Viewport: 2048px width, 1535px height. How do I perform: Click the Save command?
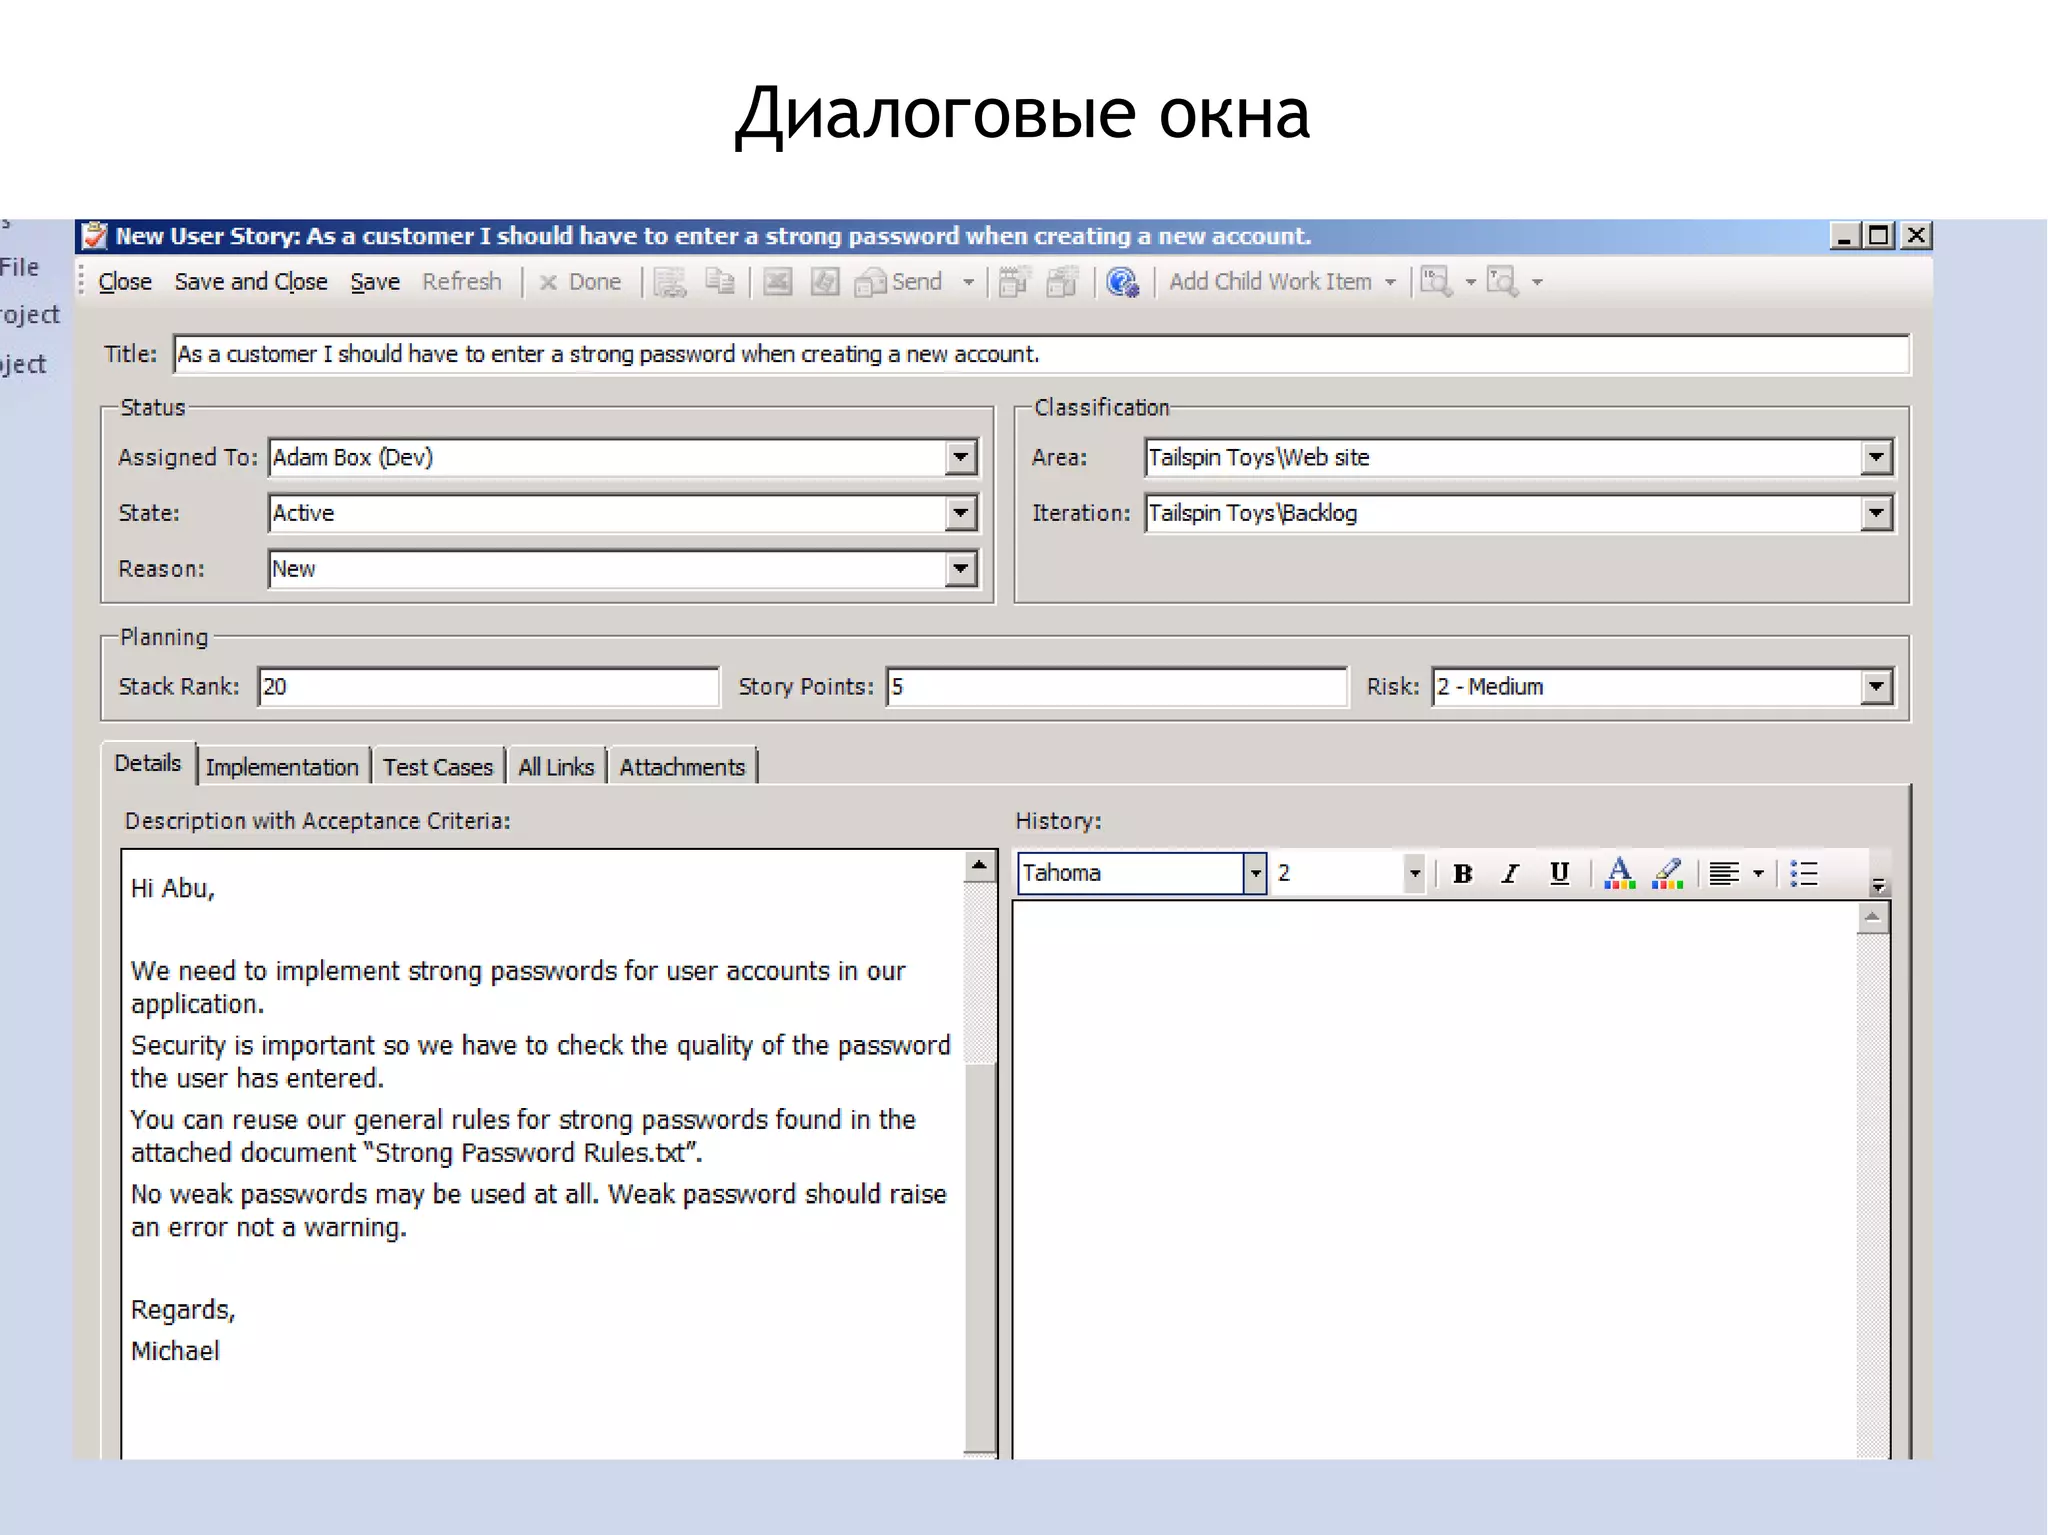click(x=375, y=282)
